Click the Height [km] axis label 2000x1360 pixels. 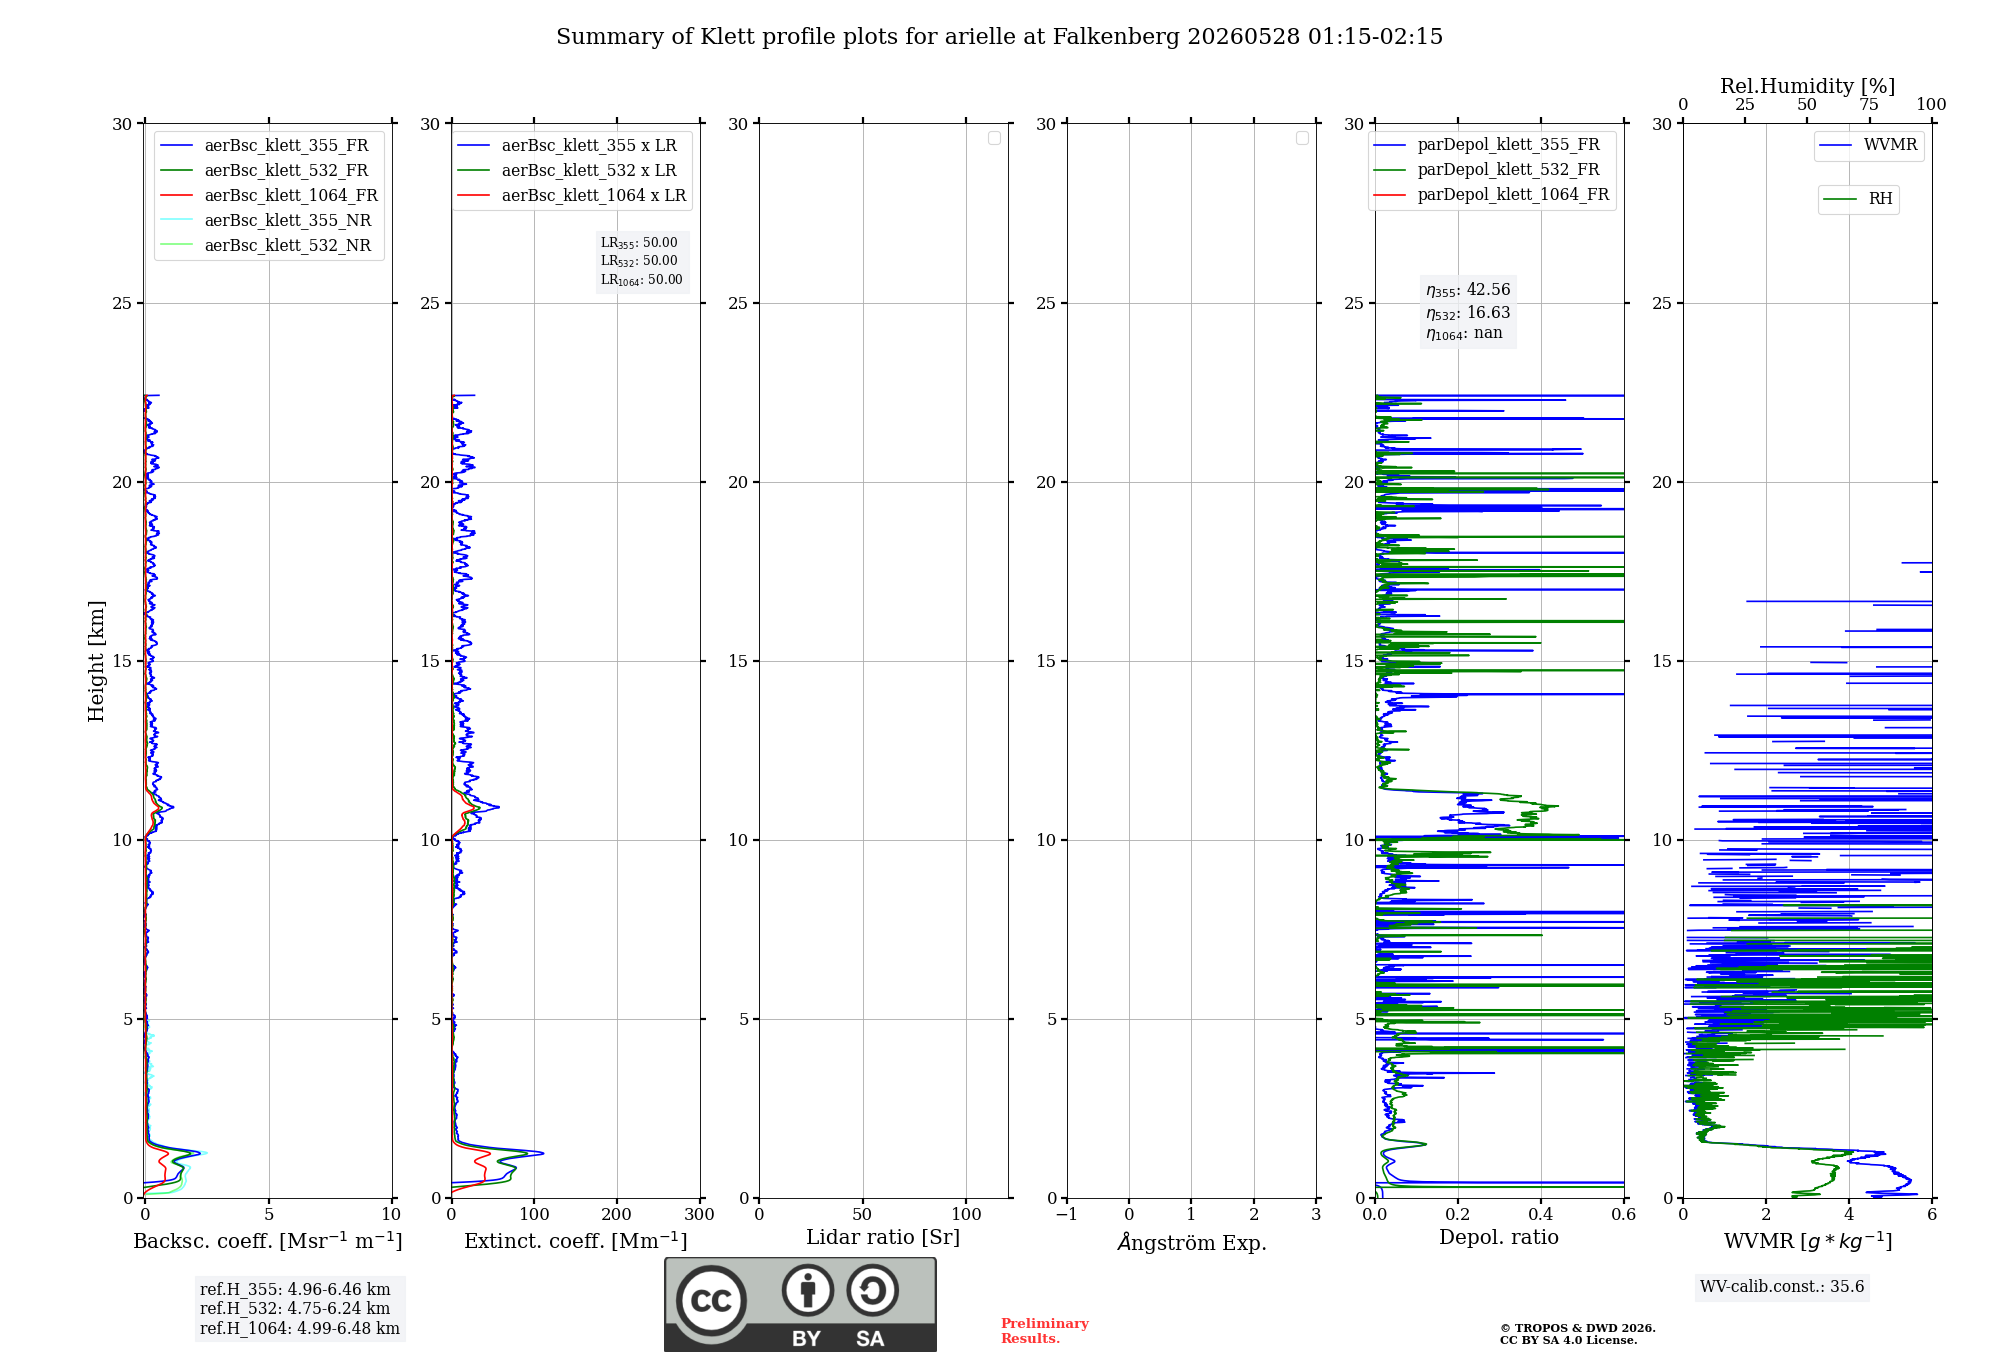coord(96,661)
